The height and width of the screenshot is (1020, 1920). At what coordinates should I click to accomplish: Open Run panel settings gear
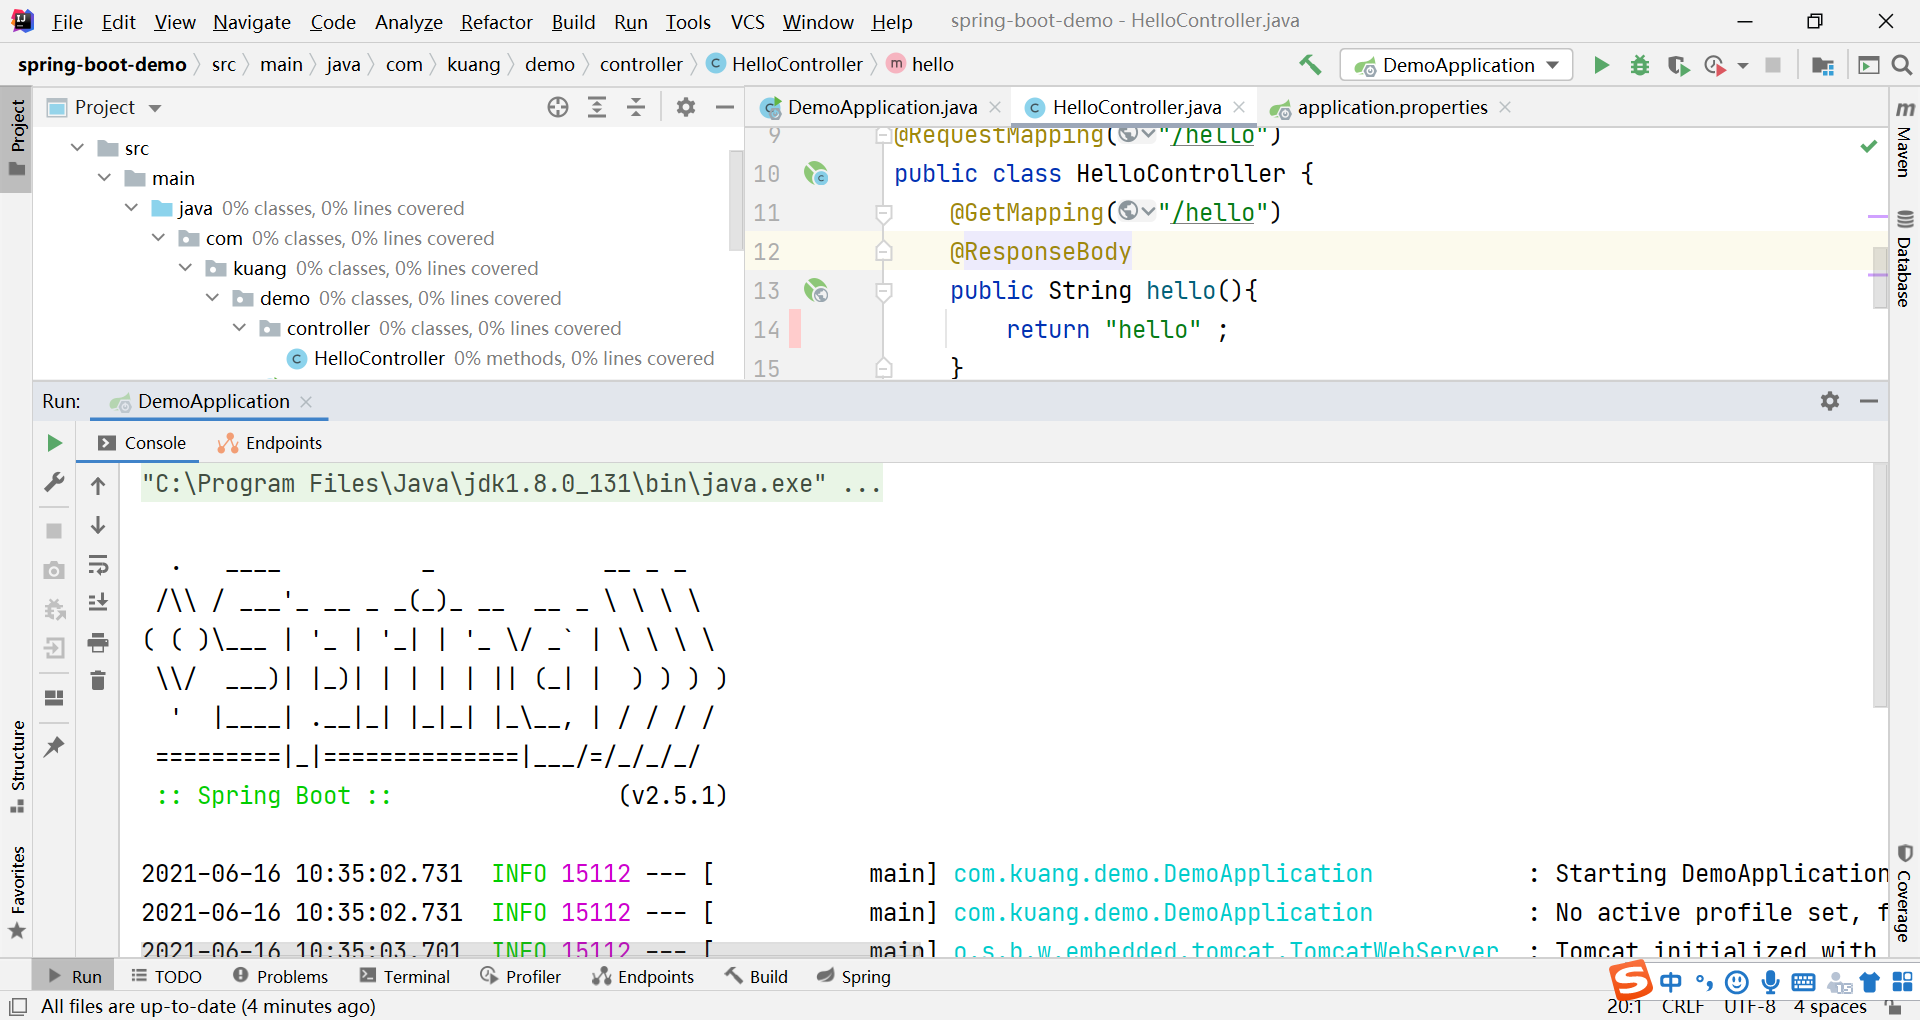pos(1830,401)
